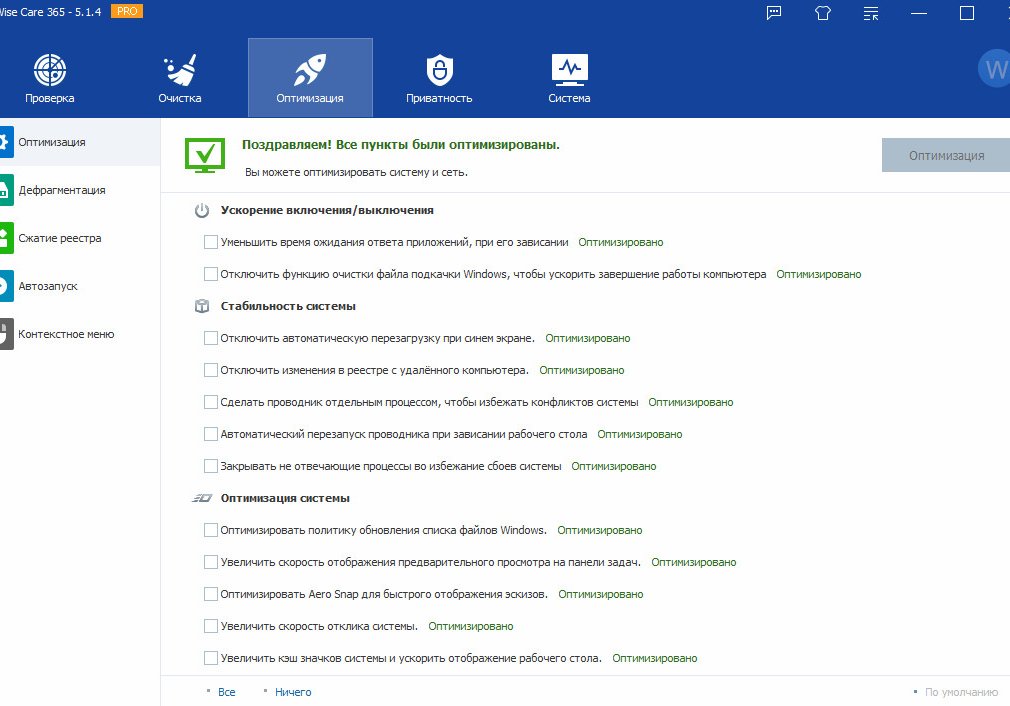This screenshot has height=706, width=1010.
Task: Click the speed icon by Оптимизация системы
Action: pyautogui.click(x=202, y=498)
